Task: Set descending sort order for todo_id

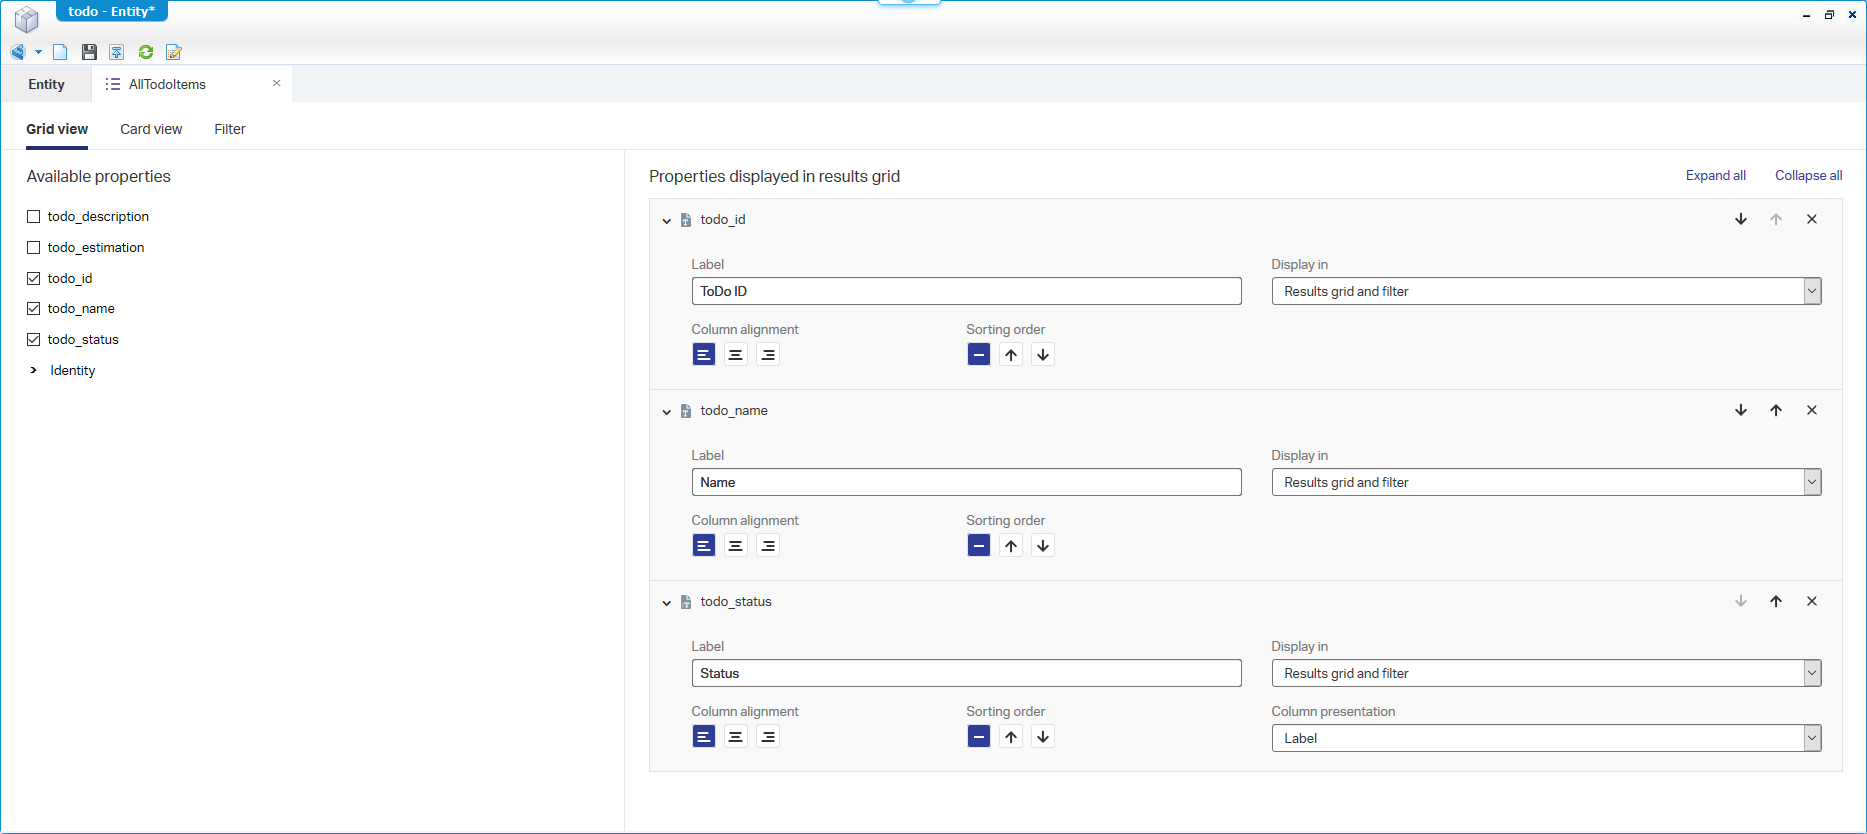Action: point(1042,355)
